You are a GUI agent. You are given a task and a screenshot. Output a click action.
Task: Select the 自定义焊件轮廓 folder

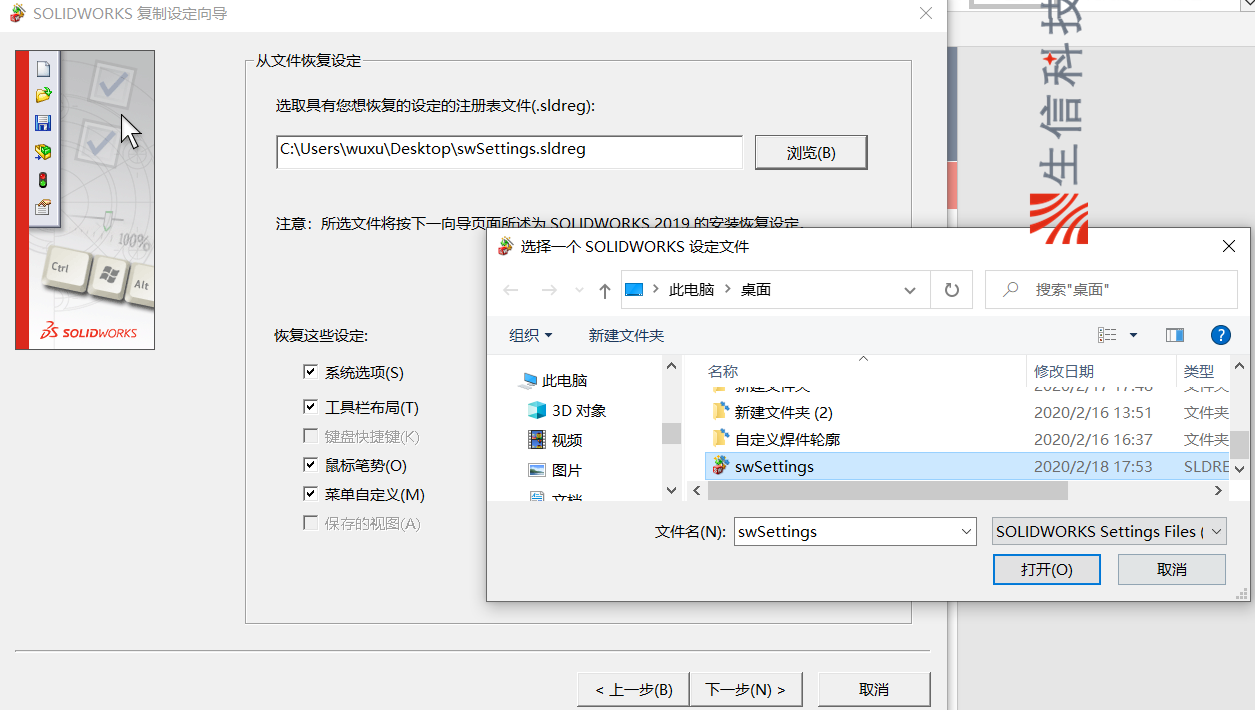pyautogui.click(x=788, y=439)
